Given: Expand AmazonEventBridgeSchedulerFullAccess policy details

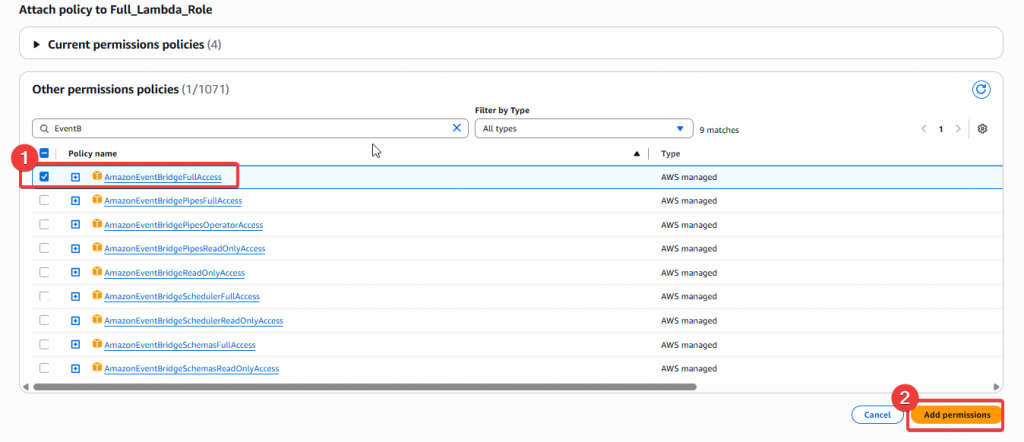Looking at the screenshot, I should point(75,296).
